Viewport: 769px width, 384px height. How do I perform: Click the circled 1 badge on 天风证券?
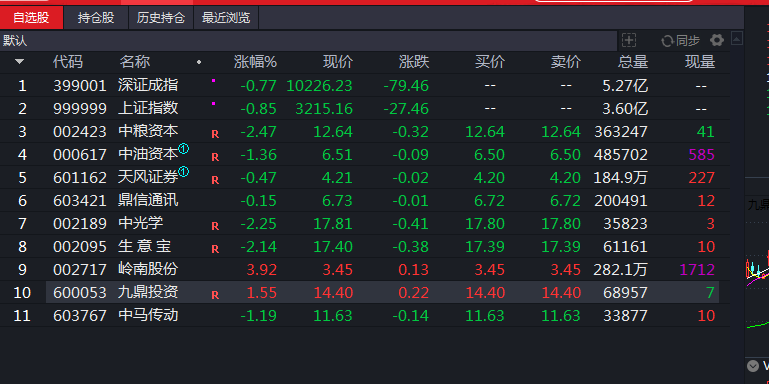(183, 171)
